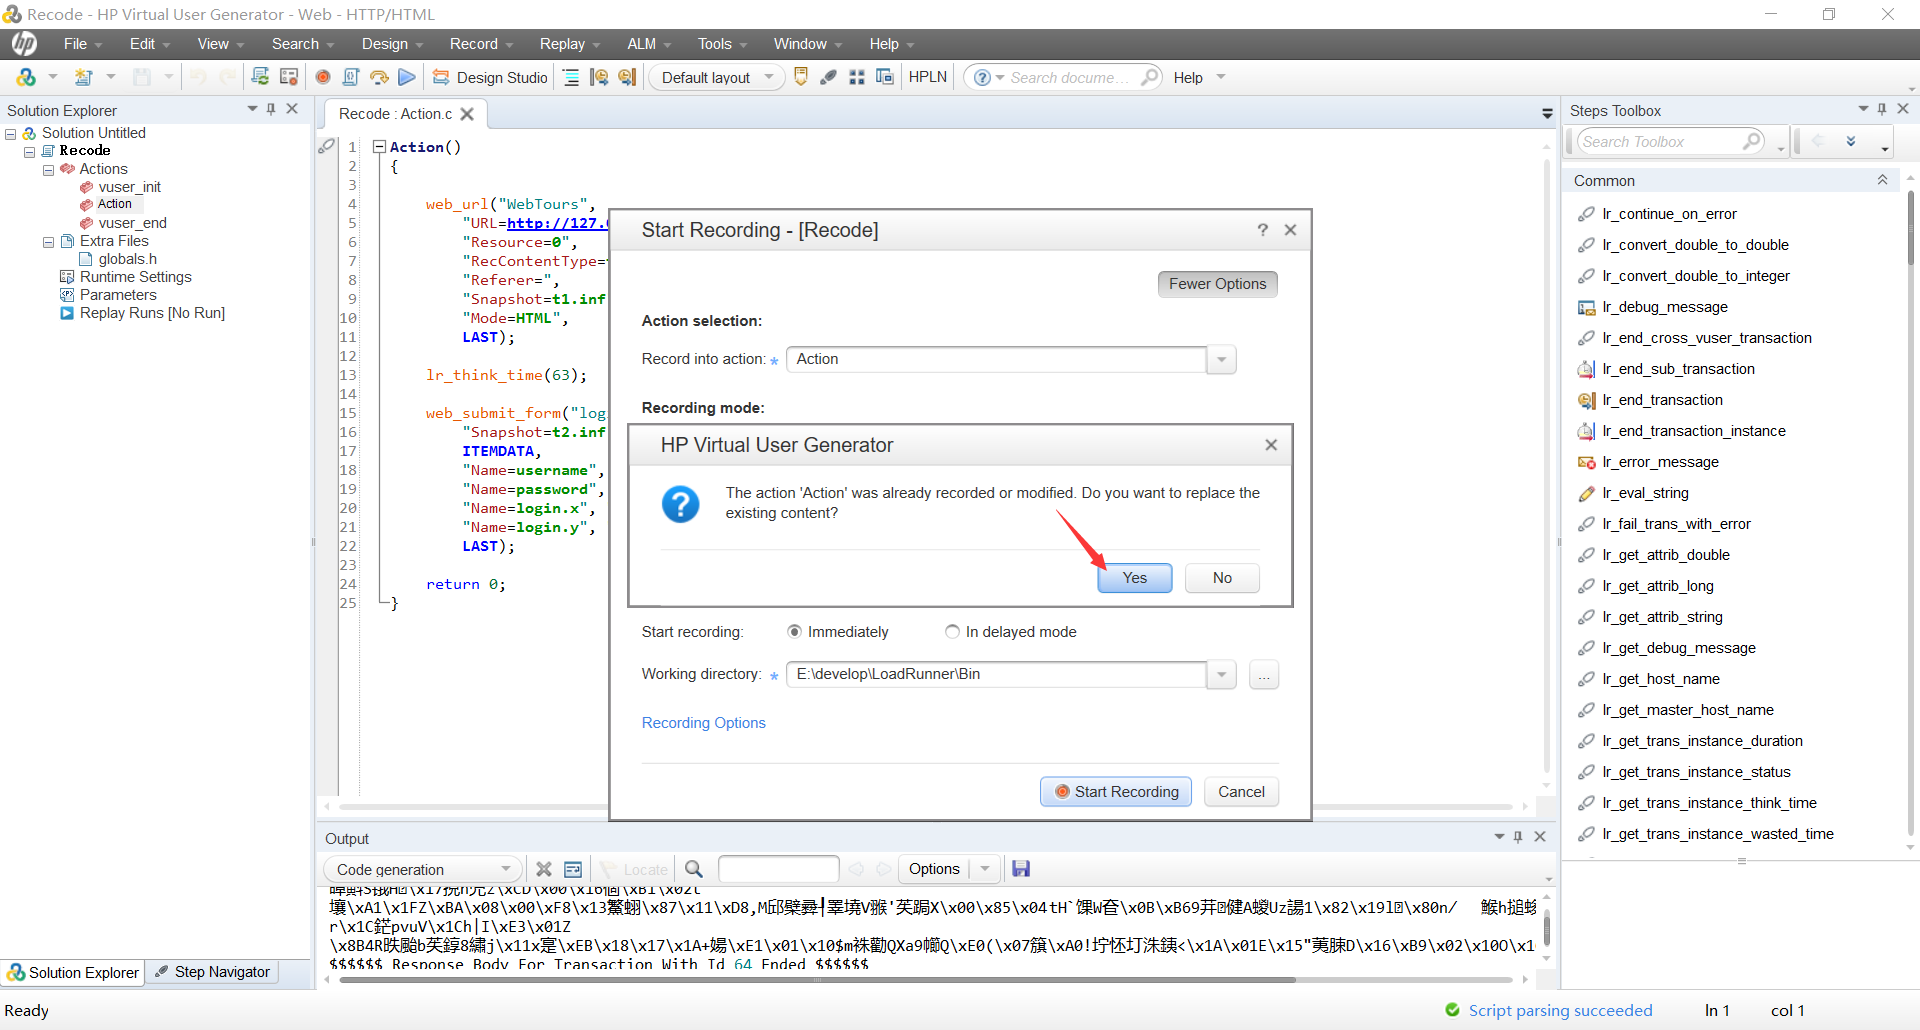Switch to the Step Navigator tab
1920x1030 pixels.
tap(212, 972)
